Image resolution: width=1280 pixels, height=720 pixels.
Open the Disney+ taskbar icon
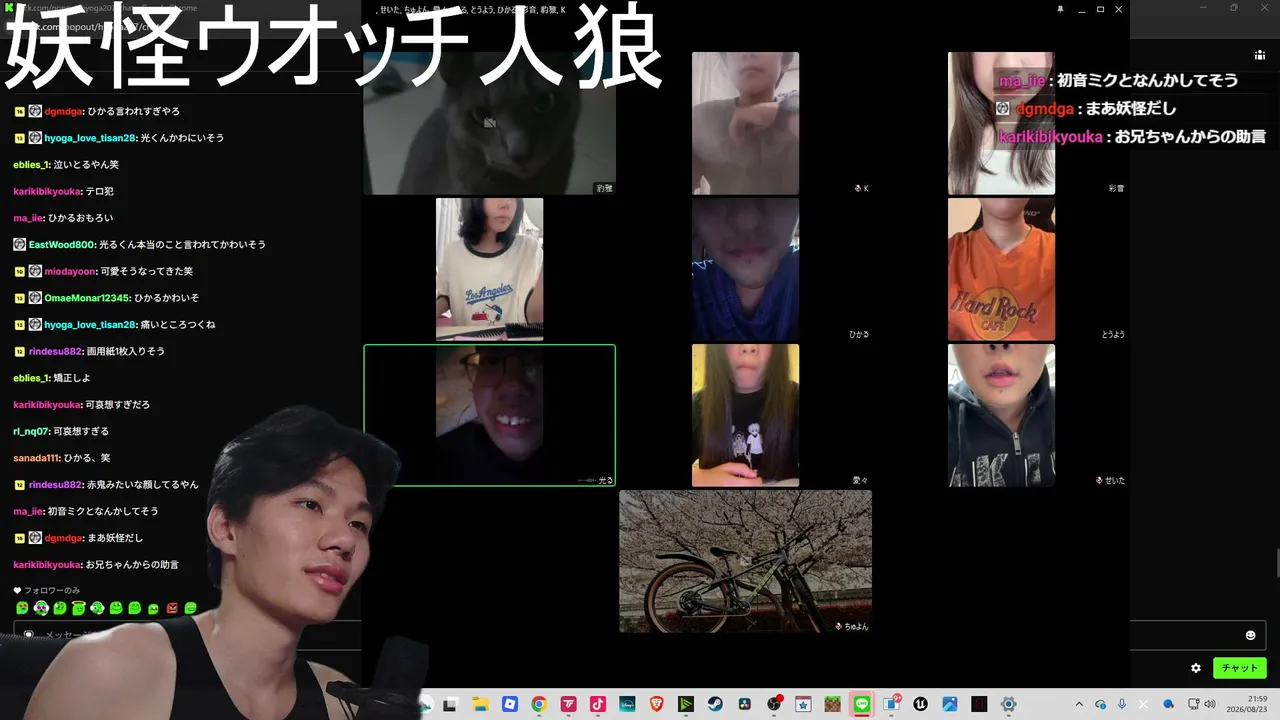point(627,704)
